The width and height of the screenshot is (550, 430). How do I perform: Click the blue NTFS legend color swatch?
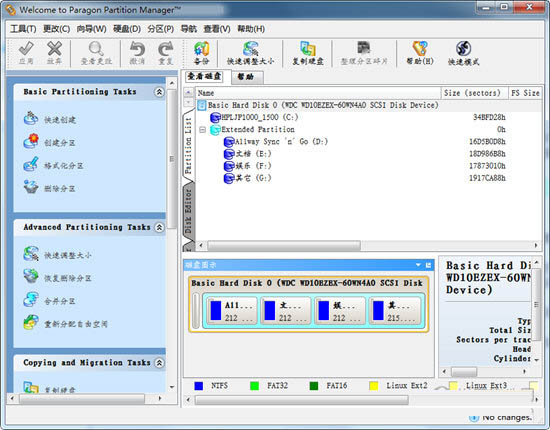pos(199,386)
